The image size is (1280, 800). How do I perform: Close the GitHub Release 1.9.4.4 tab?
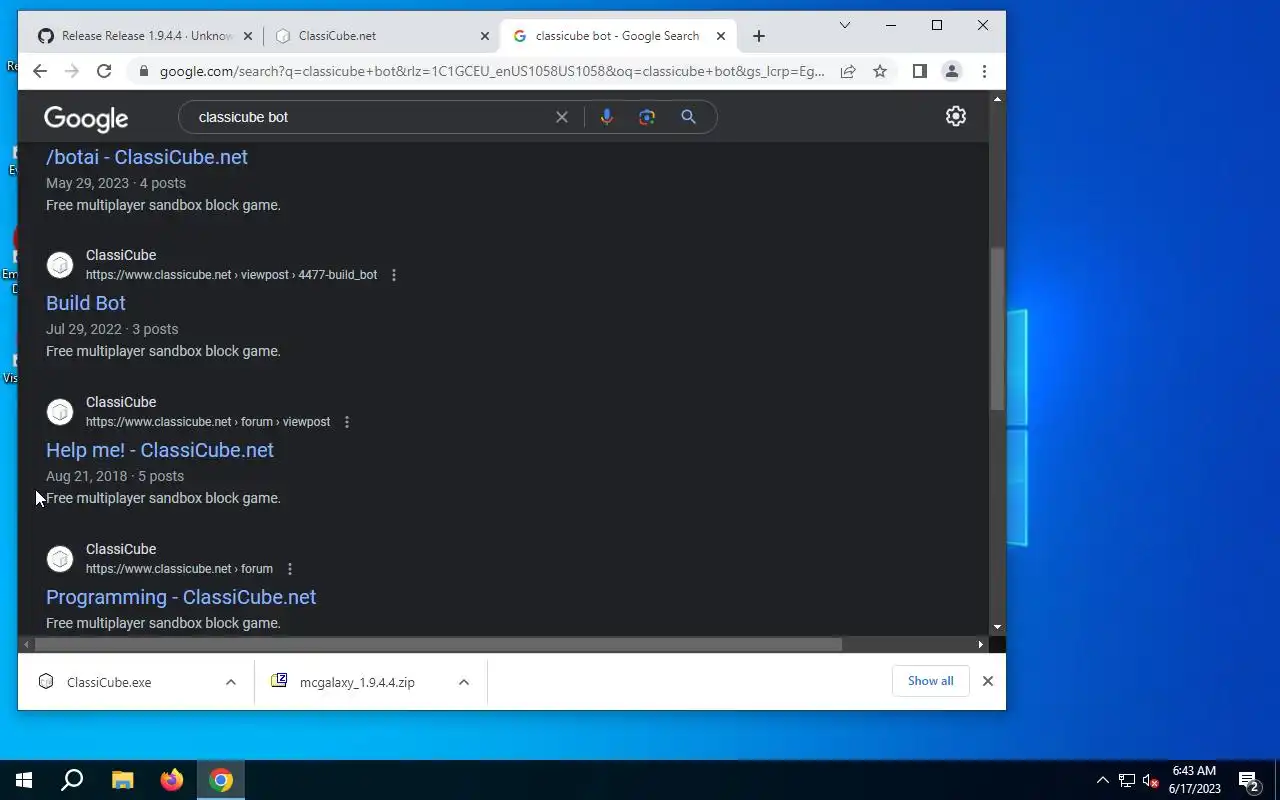(x=248, y=36)
